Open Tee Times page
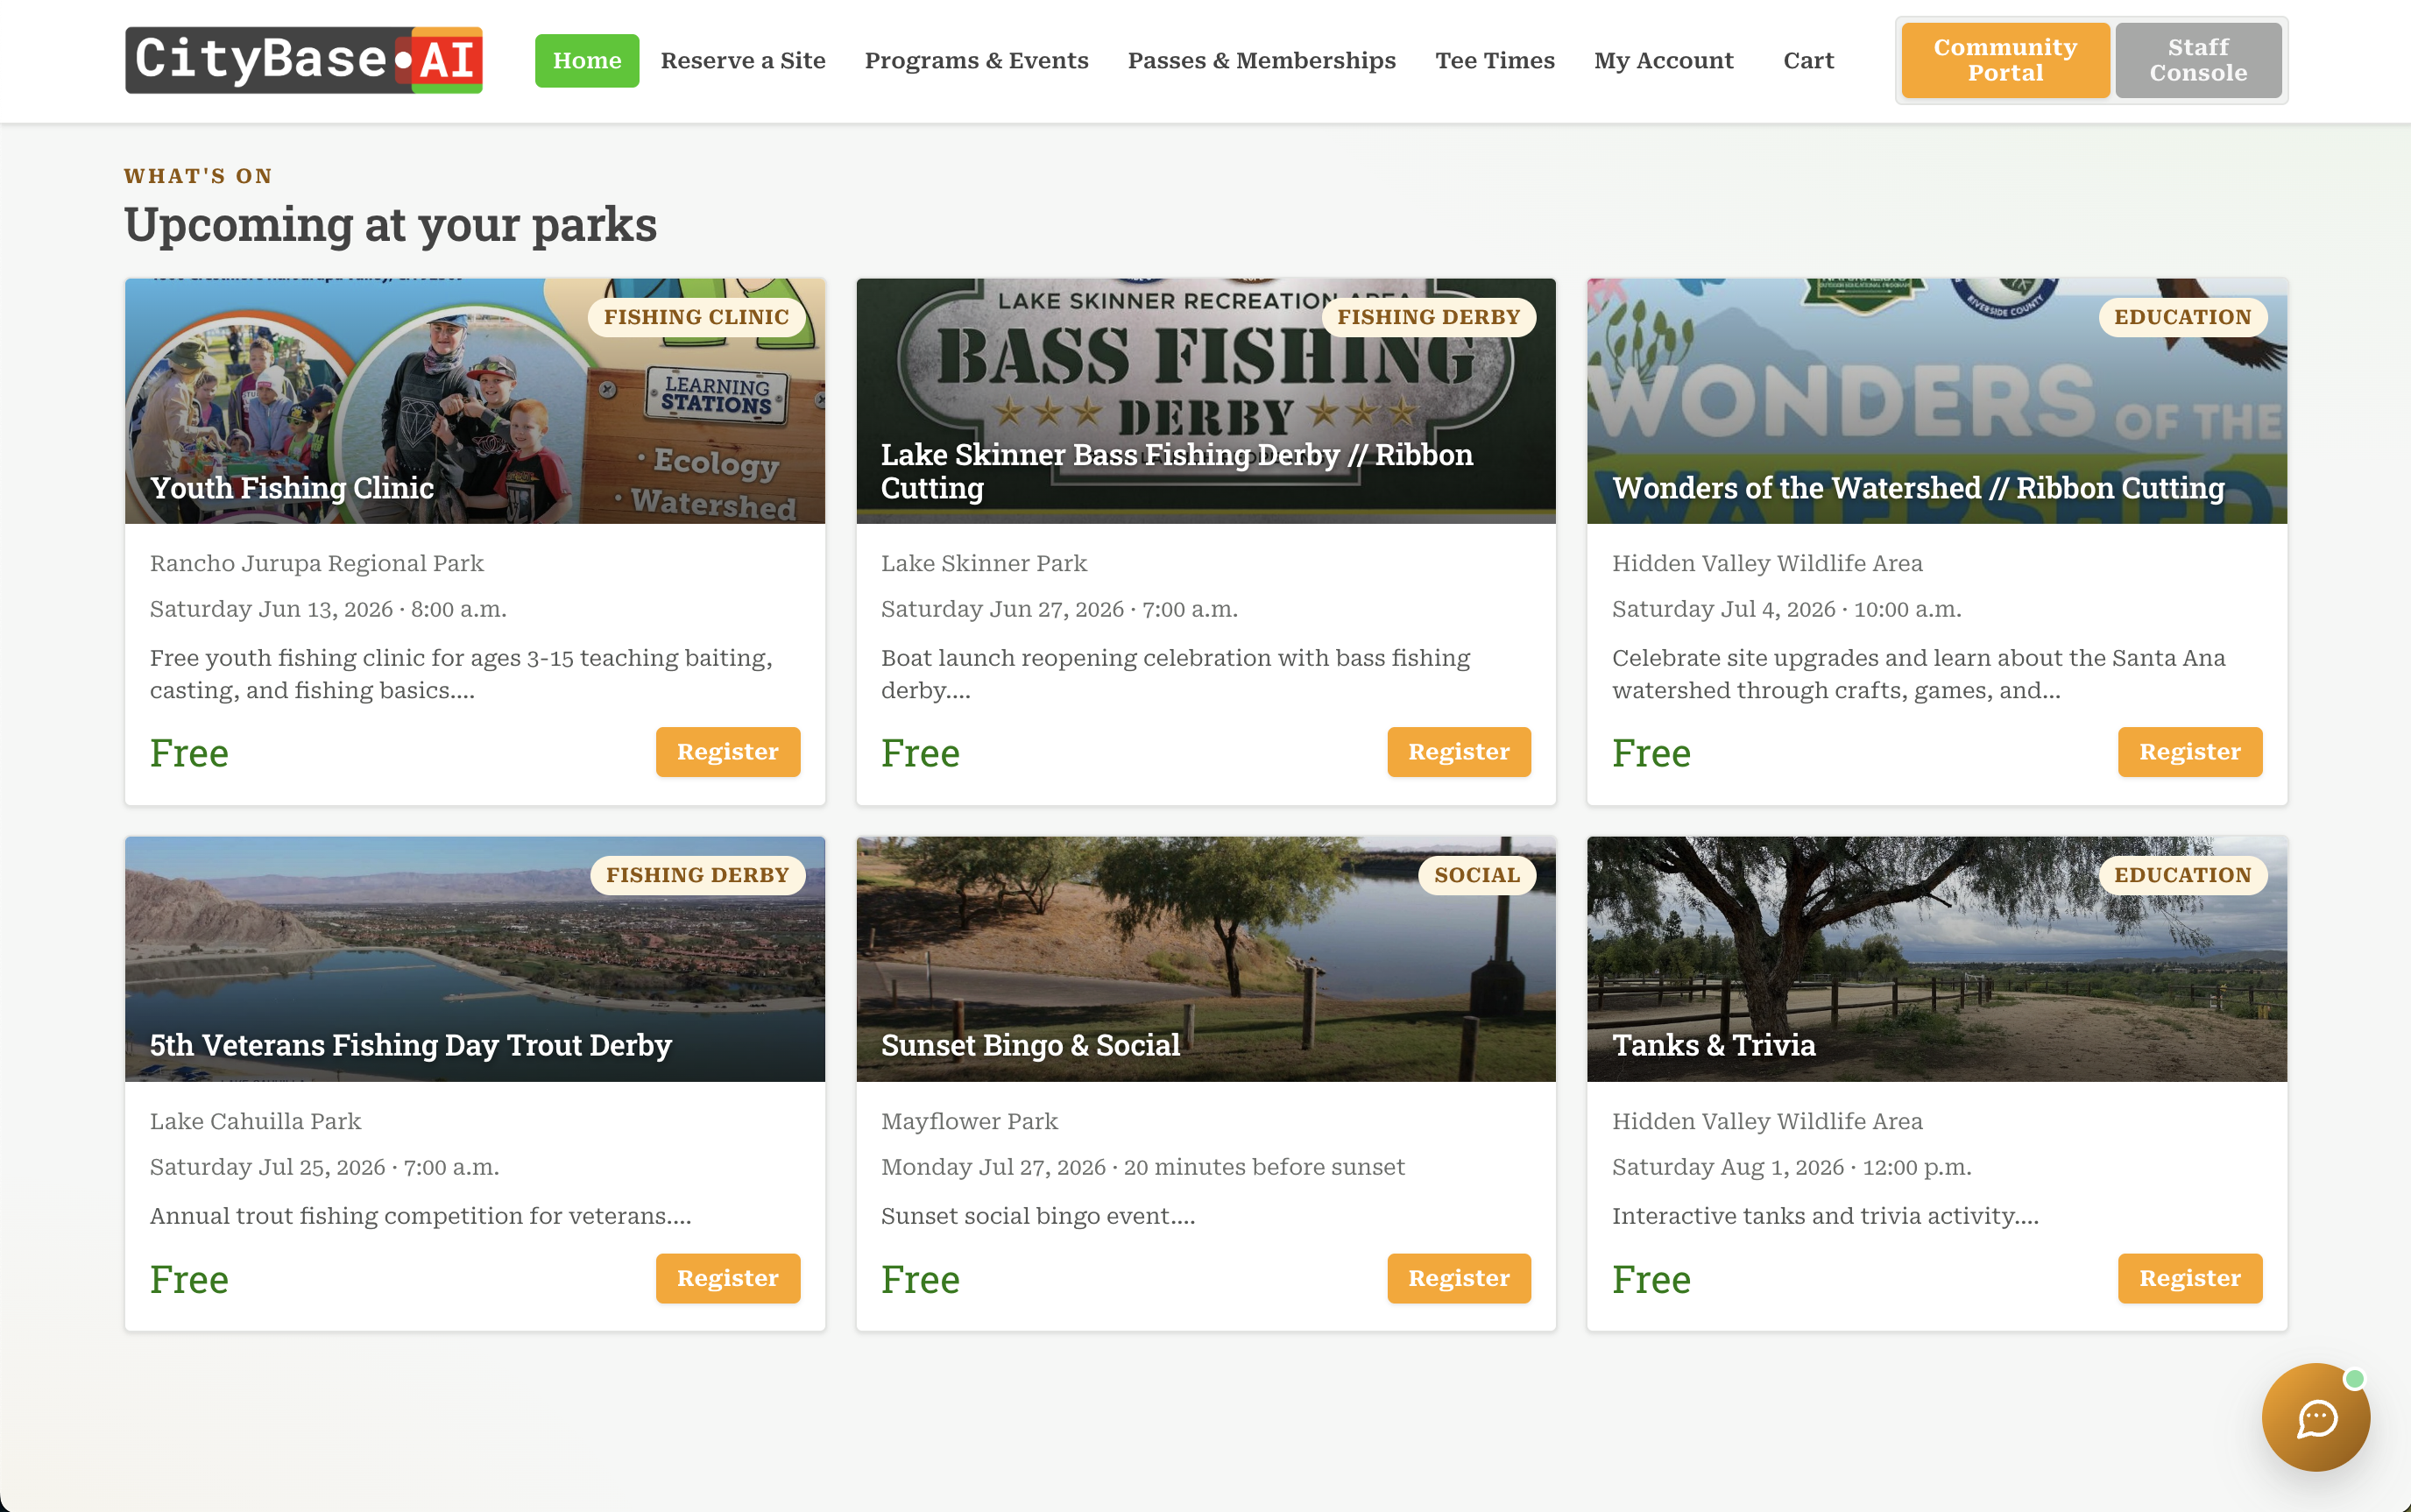This screenshot has height=1512, width=2411. pyautogui.click(x=1495, y=61)
